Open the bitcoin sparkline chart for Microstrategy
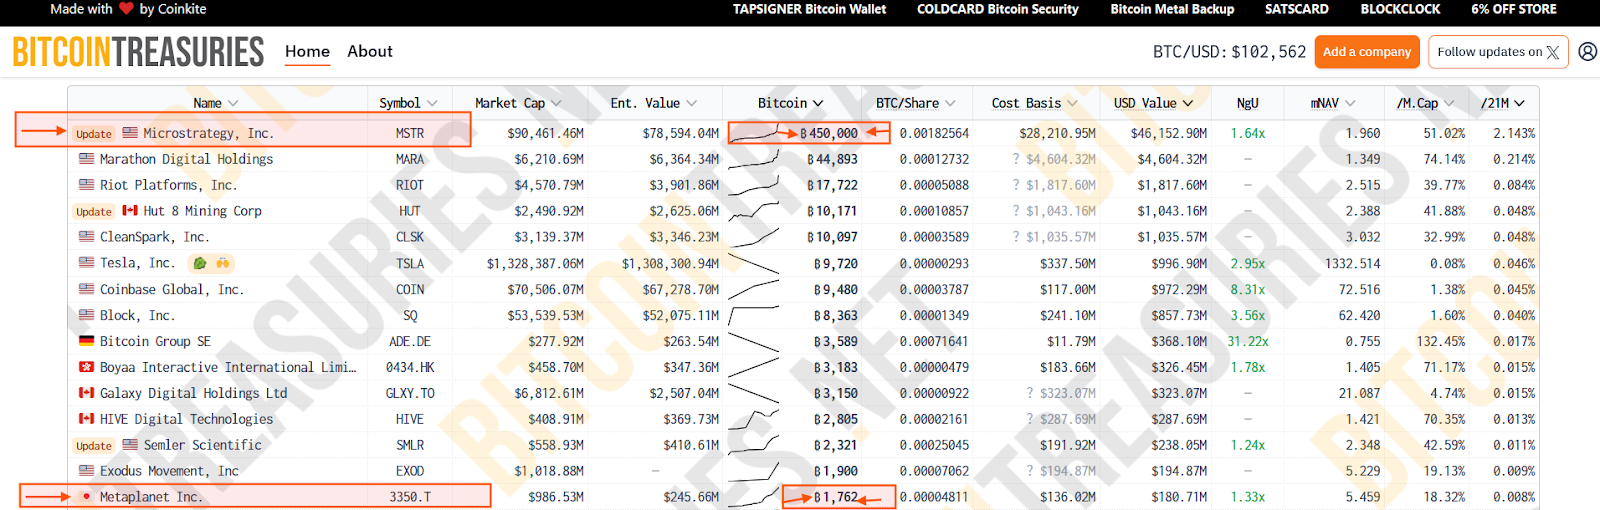This screenshot has height=510, width=1600. (x=754, y=133)
